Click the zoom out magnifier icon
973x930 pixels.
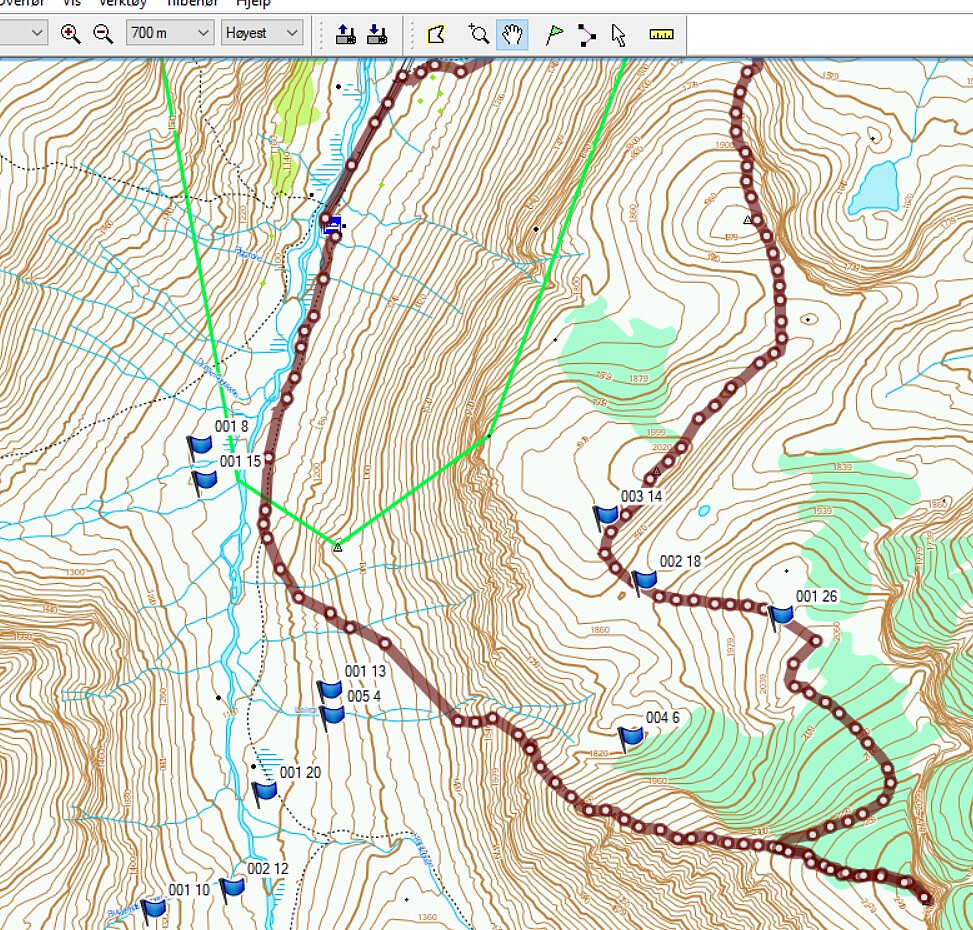[x=103, y=34]
